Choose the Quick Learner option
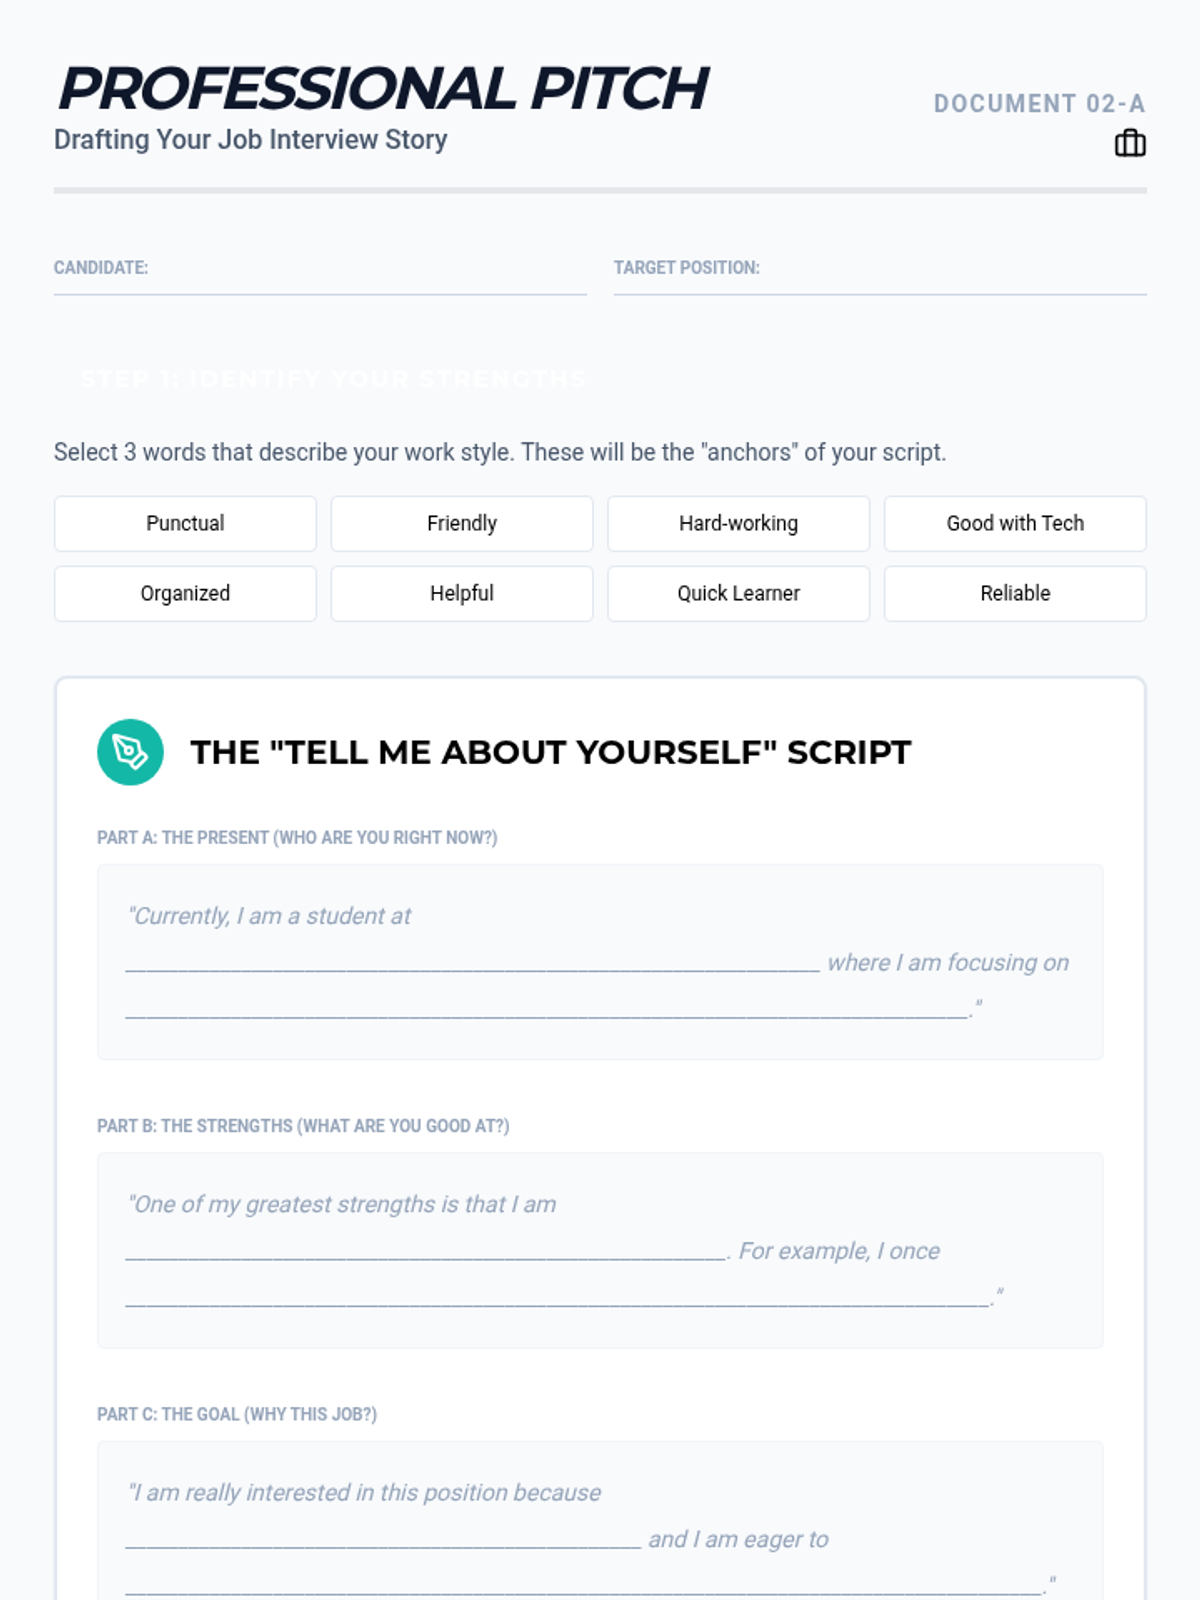The width and height of the screenshot is (1200, 1600). [739, 593]
